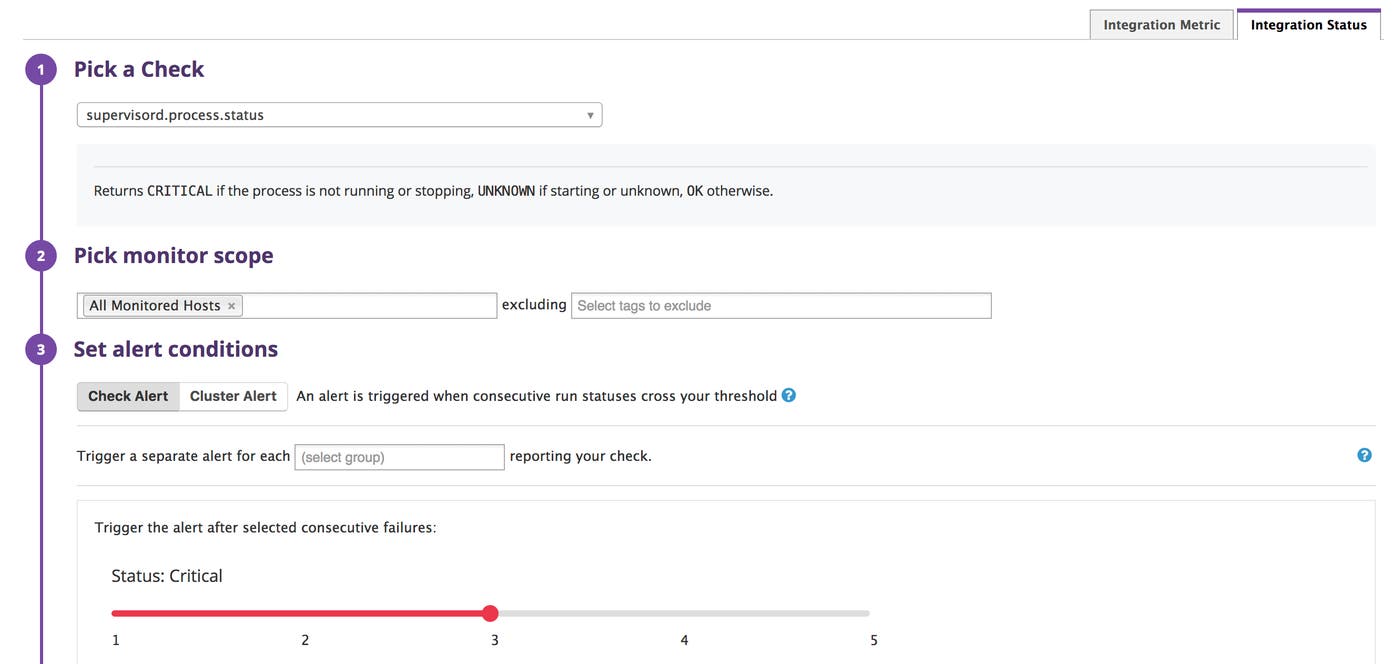Select the Integration Status tab

(1308, 25)
